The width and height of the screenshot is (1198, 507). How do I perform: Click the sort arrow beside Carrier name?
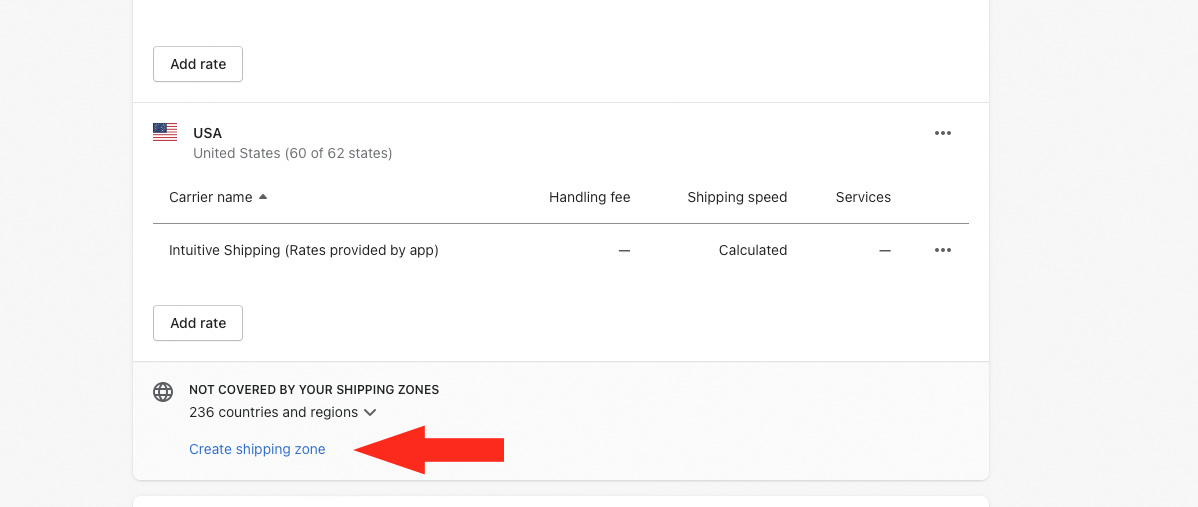coord(263,197)
